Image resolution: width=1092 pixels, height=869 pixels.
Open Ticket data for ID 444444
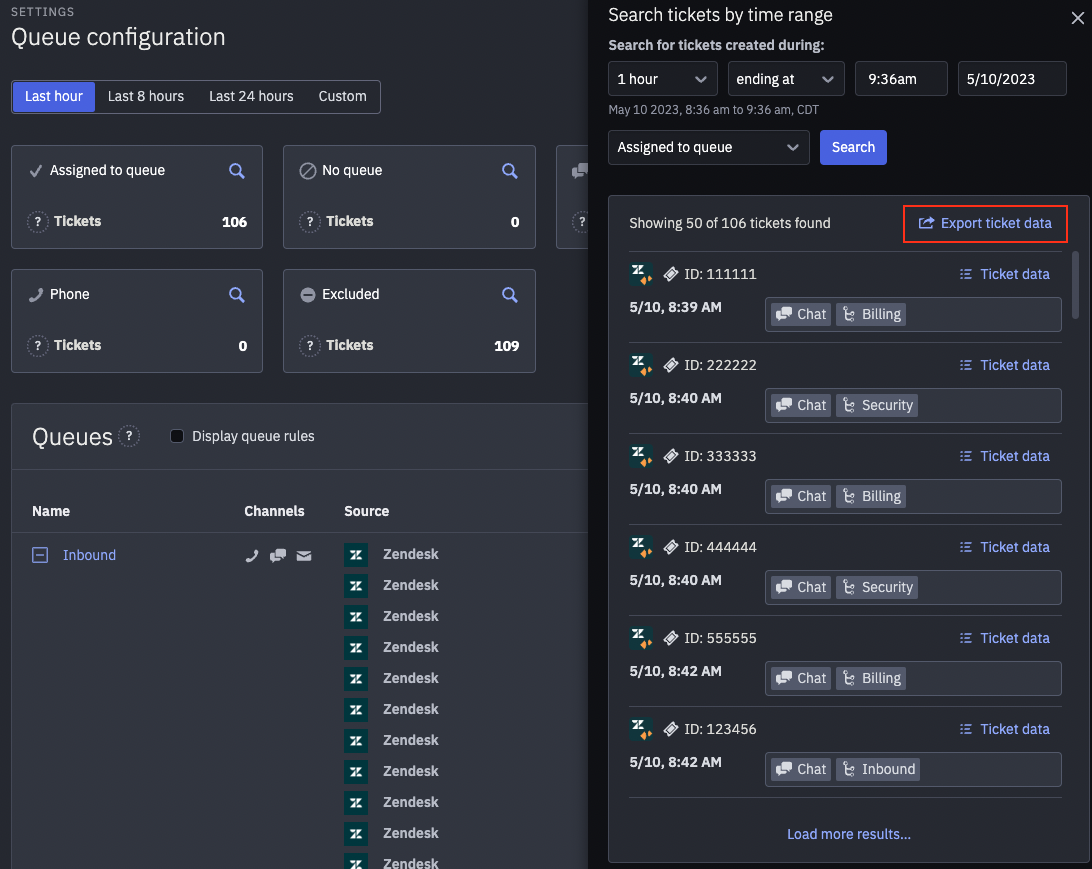pos(1004,547)
